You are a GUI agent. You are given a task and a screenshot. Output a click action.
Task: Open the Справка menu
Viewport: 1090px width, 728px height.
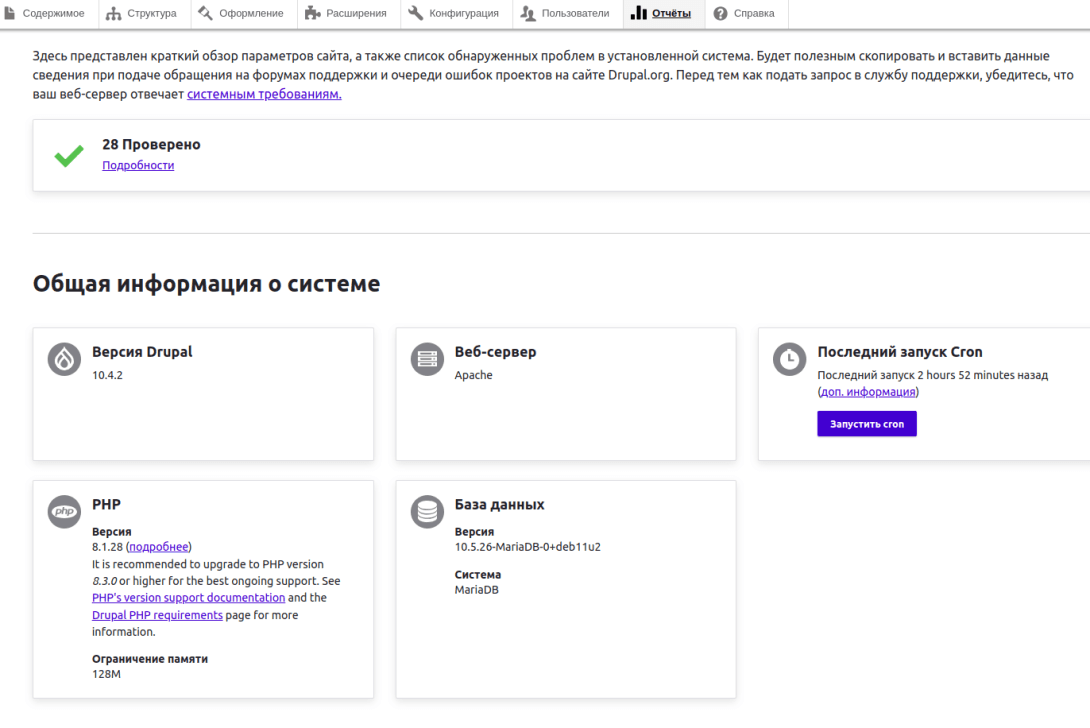click(x=747, y=13)
